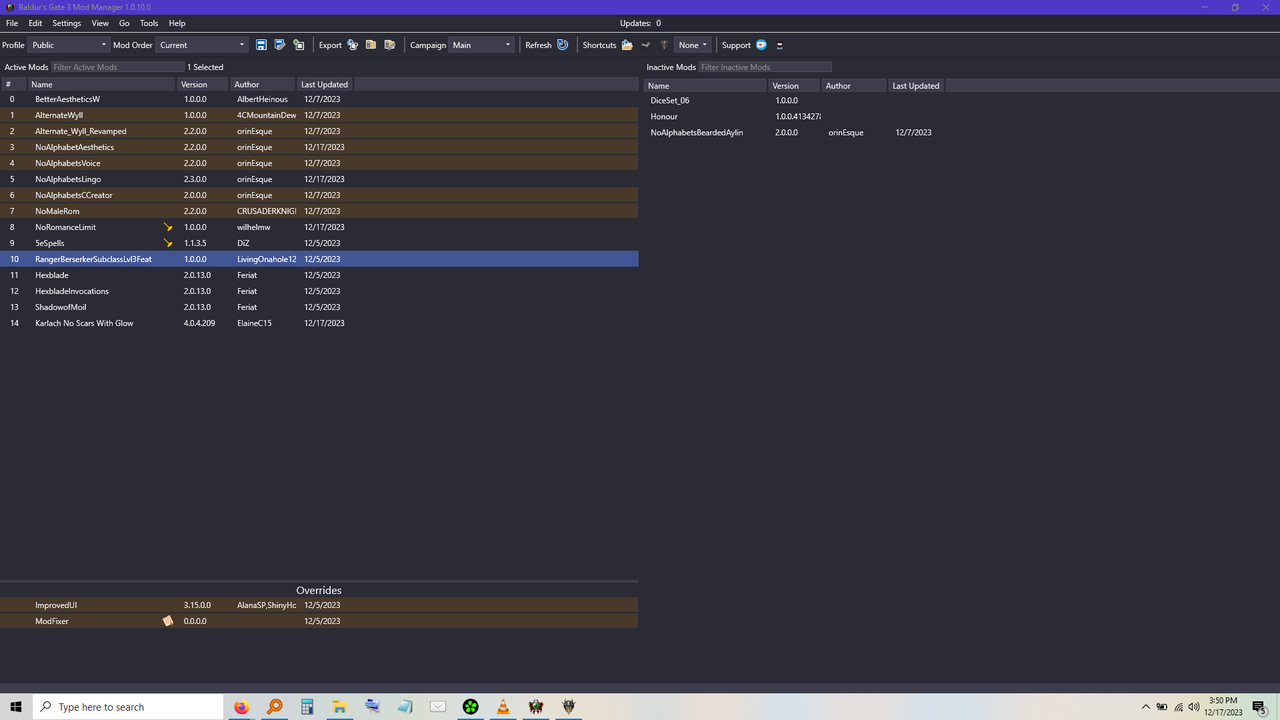Image resolution: width=1280 pixels, height=720 pixels.
Task: Sort active mods by Last Updated header
Action: coord(326,85)
